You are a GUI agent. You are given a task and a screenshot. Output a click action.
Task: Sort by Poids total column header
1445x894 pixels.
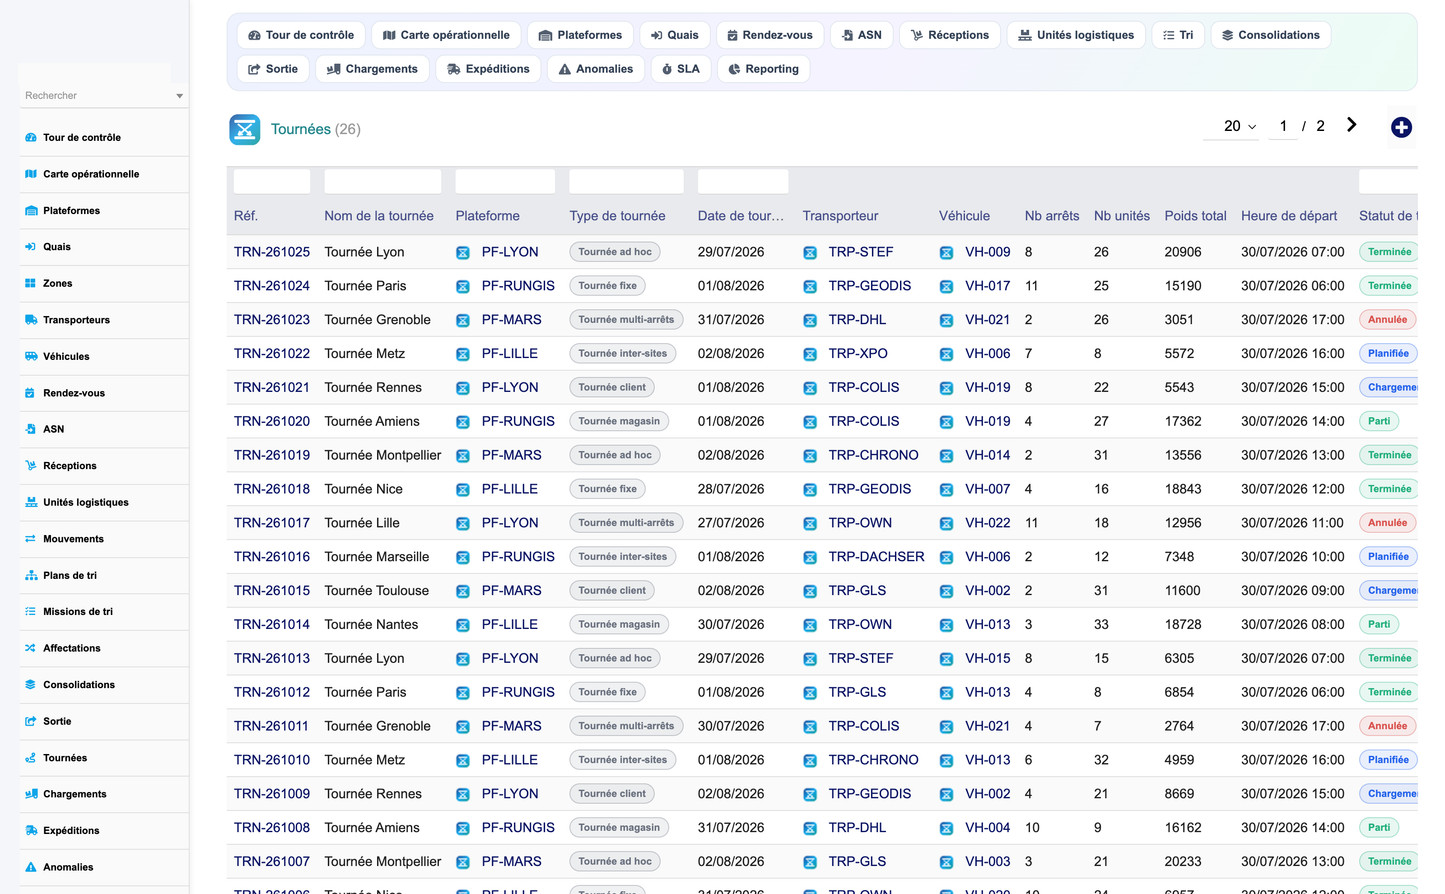[x=1195, y=216]
